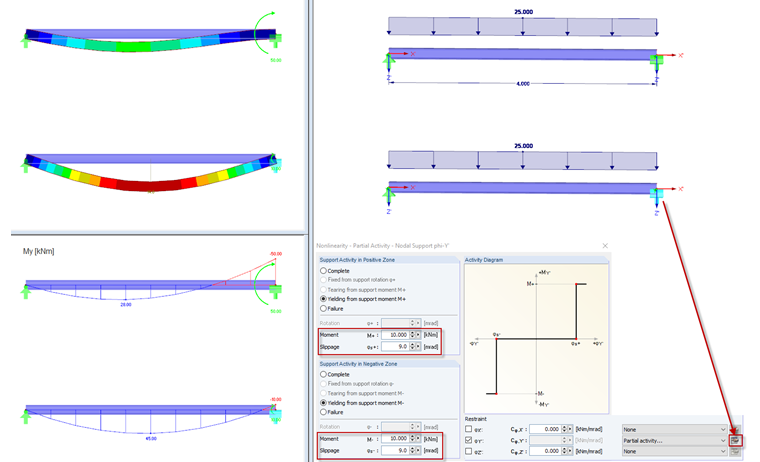Image resolution: width=760 pixels, height=462 pixels.
Task: Click the My [kNm] diagram label
Action: point(38,251)
